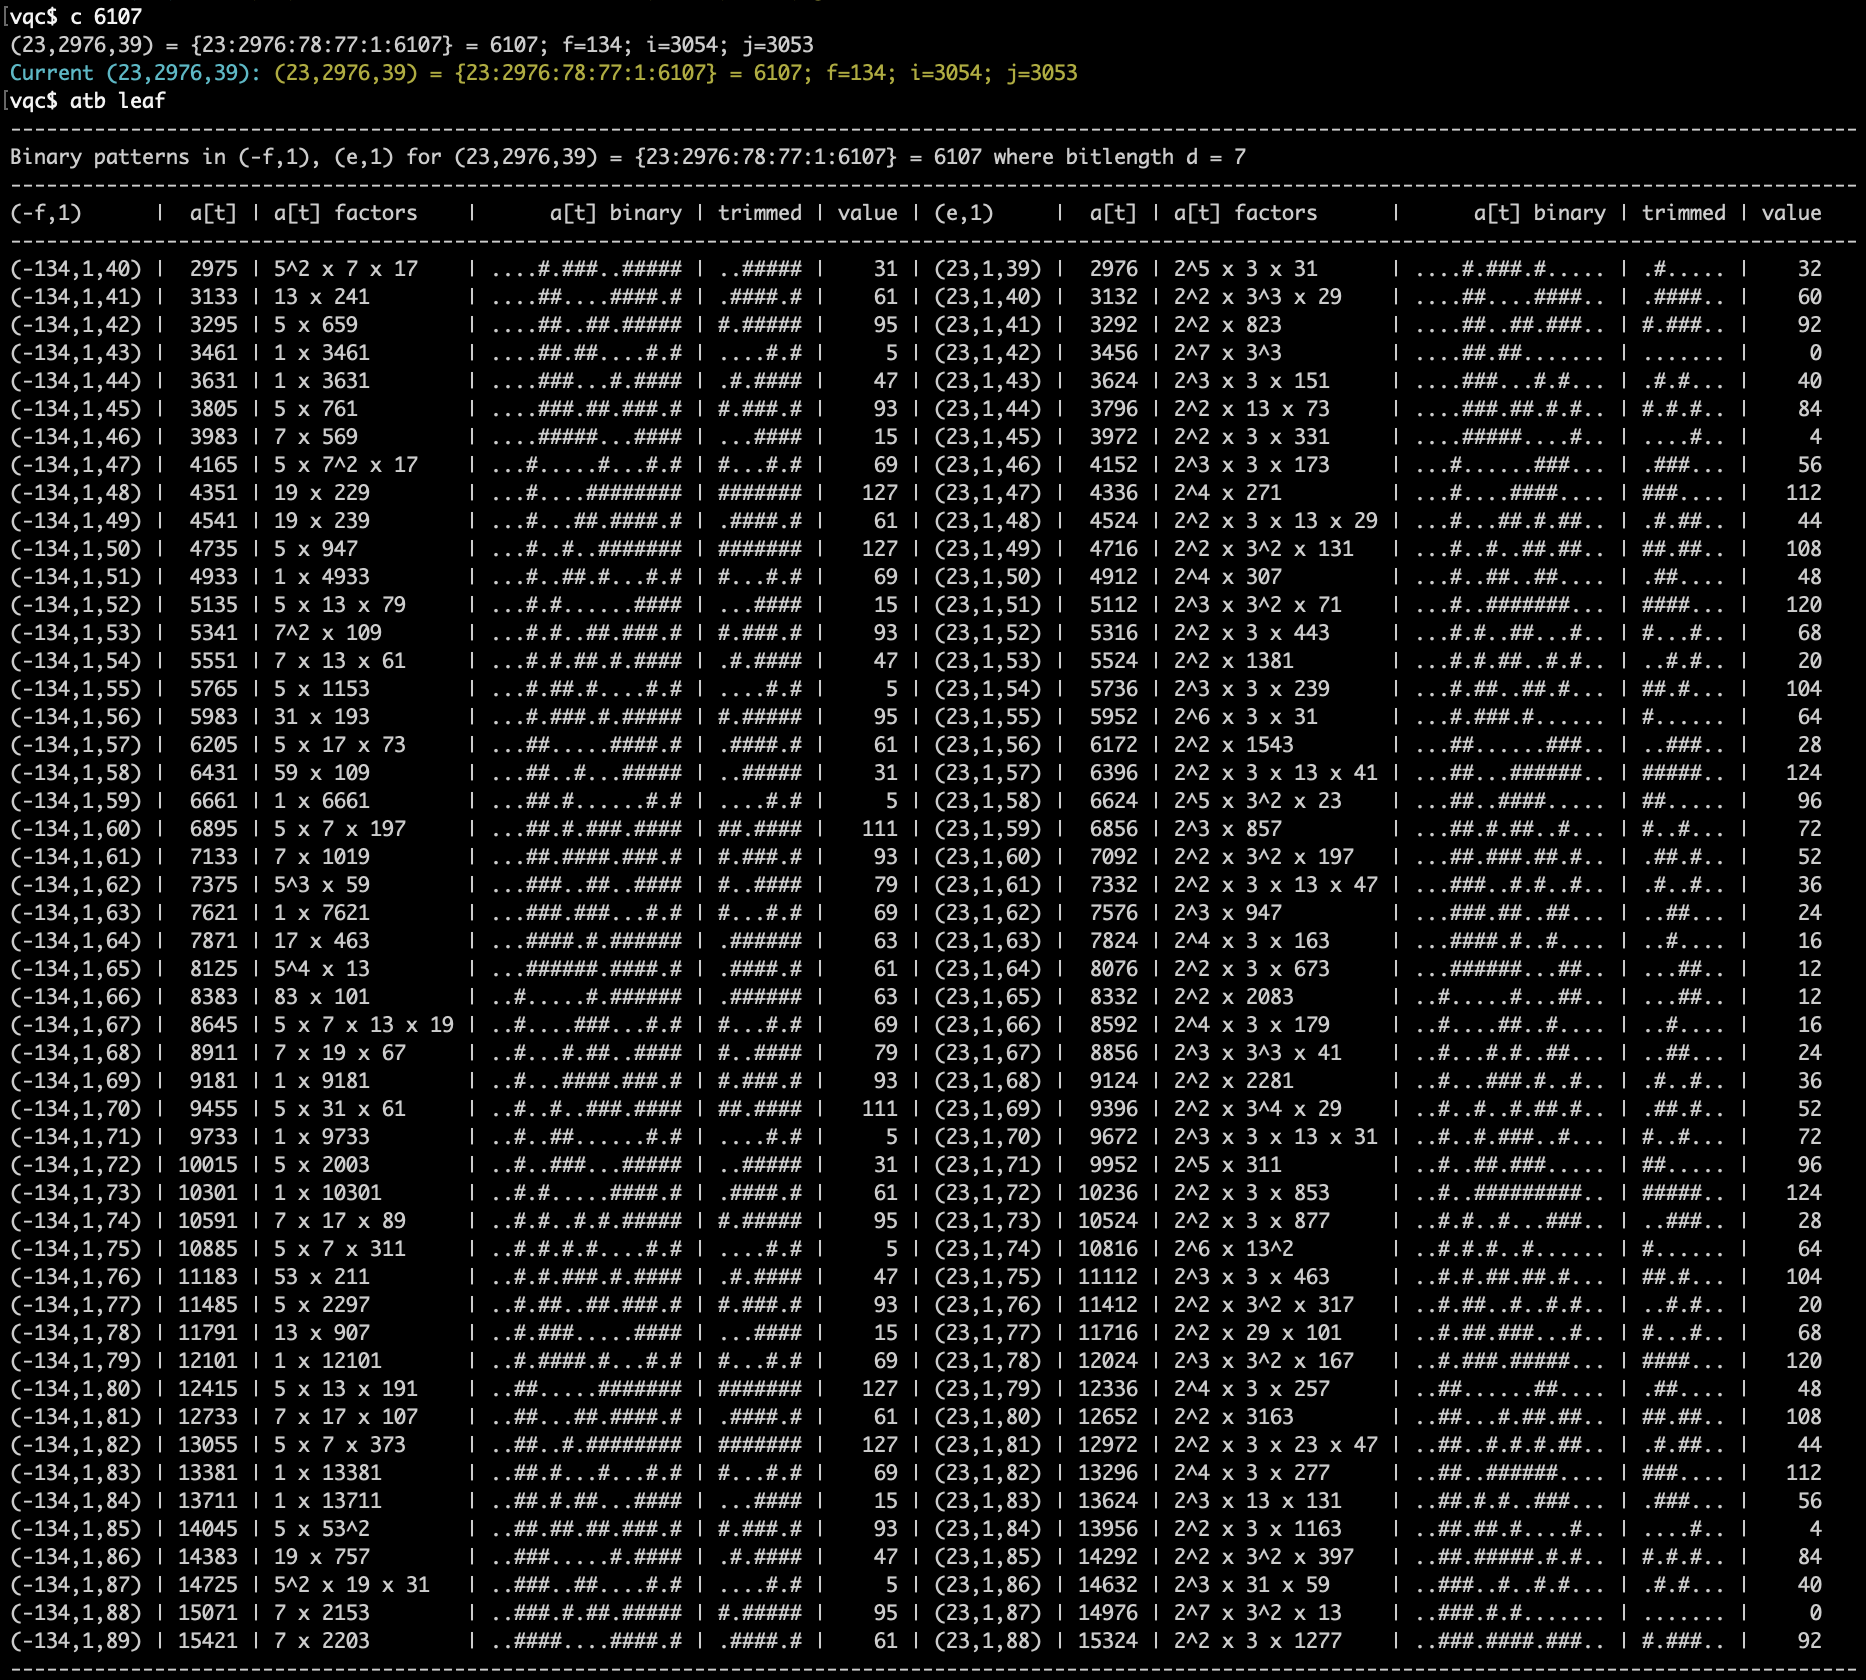Viewport: 1866px width, 1680px height.
Task: Click the row label (-134,1,80)
Action: (76, 1389)
